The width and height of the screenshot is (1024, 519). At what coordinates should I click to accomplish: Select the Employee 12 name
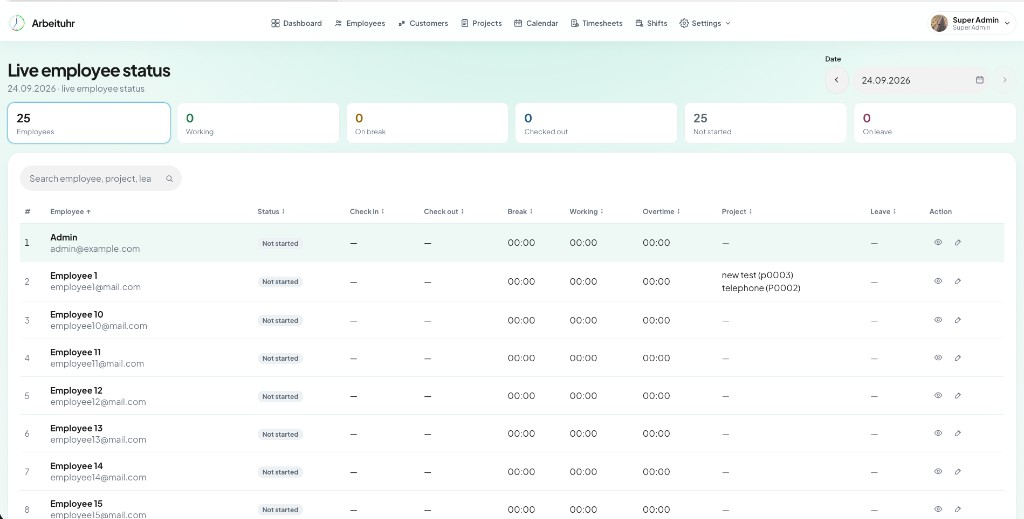point(76,390)
